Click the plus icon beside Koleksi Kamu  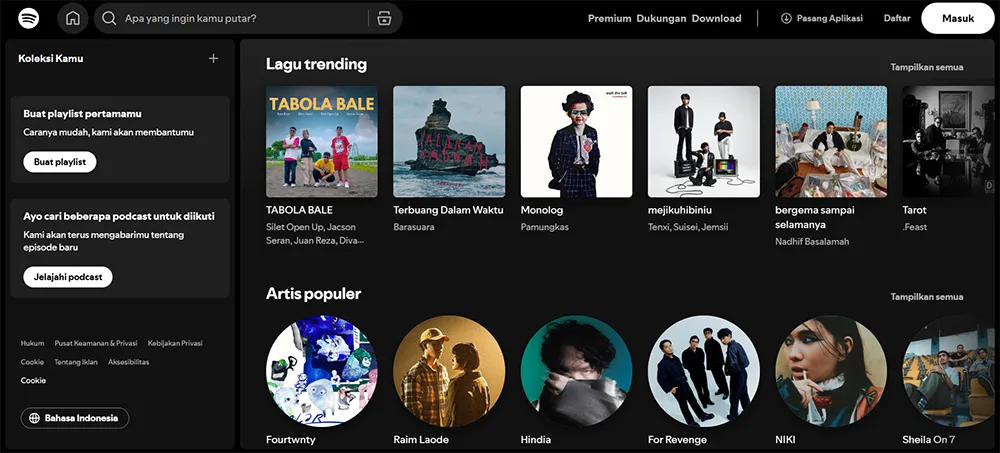[x=213, y=59]
